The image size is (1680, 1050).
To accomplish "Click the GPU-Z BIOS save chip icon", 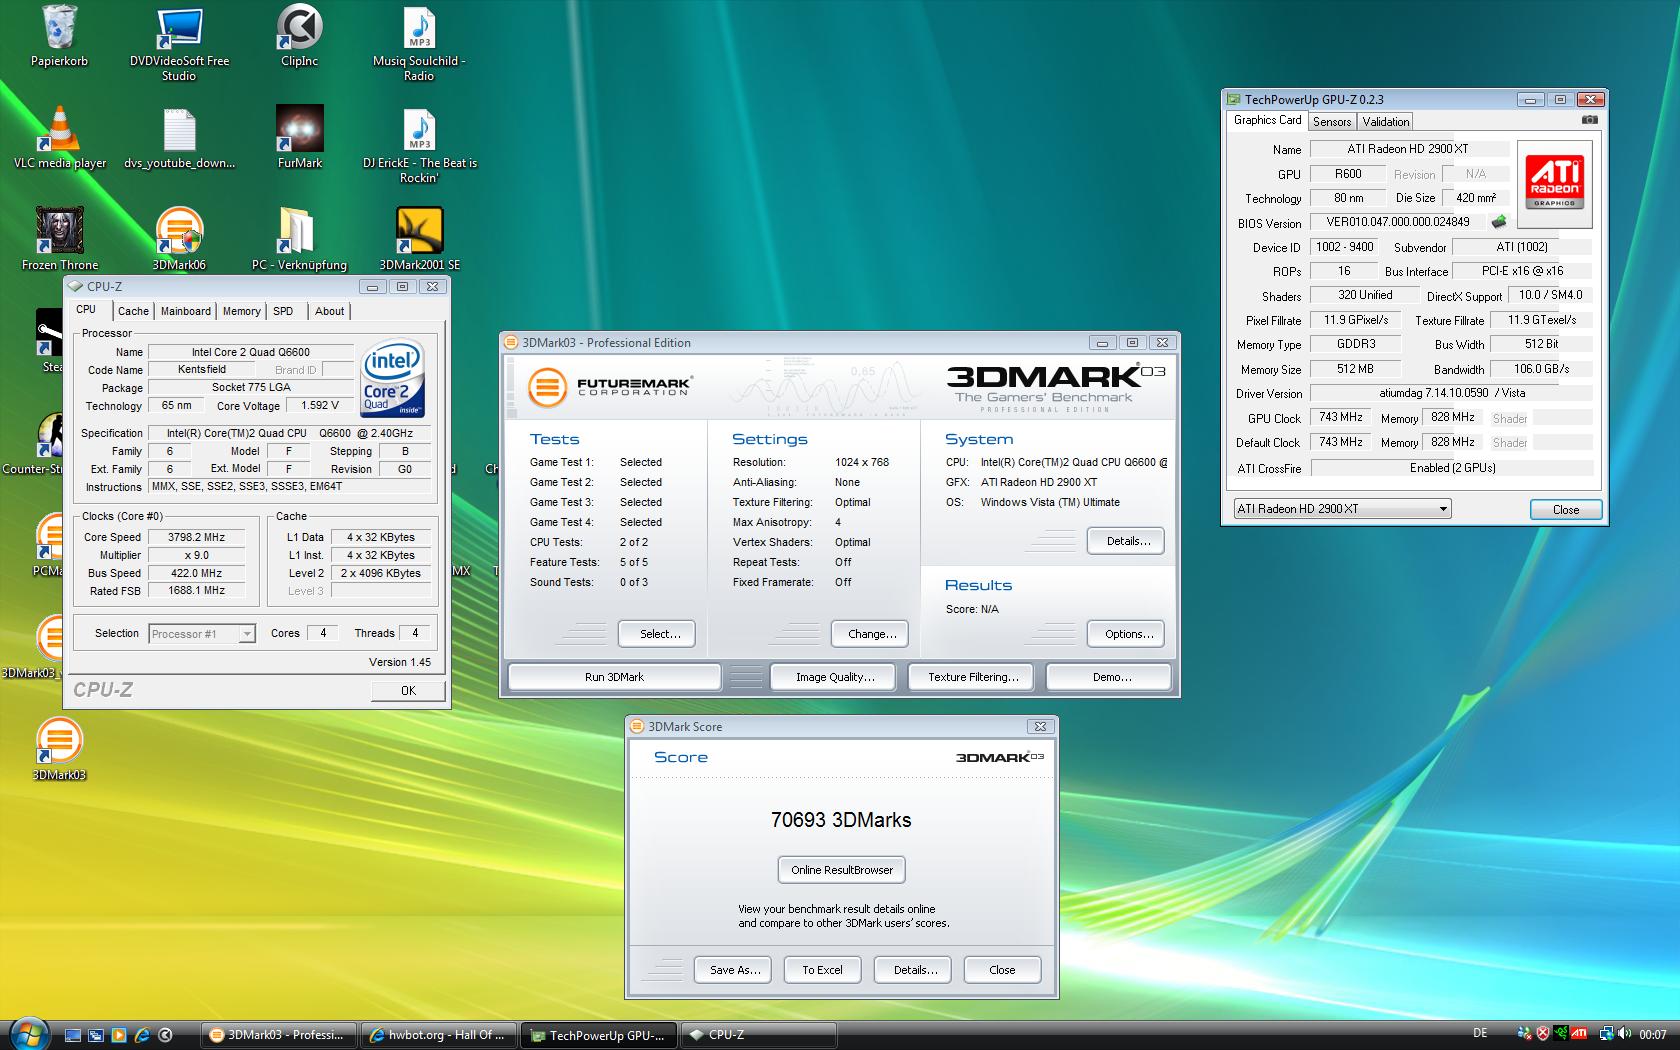I will [x=1498, y=222].
